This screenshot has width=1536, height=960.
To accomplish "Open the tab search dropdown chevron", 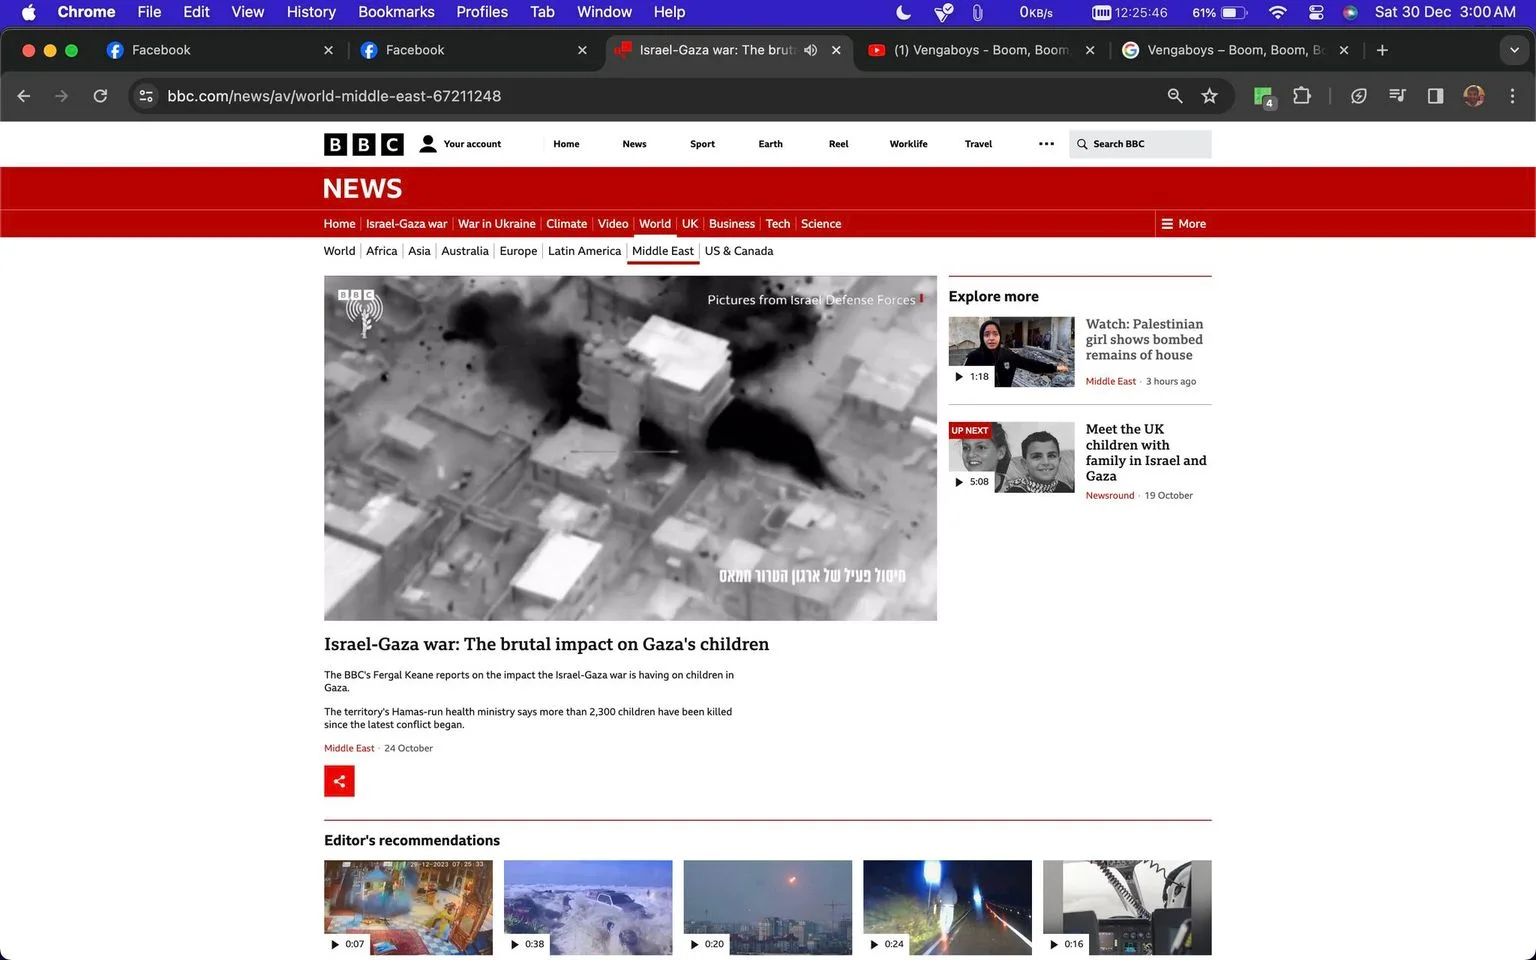I will click(1514, 50).
